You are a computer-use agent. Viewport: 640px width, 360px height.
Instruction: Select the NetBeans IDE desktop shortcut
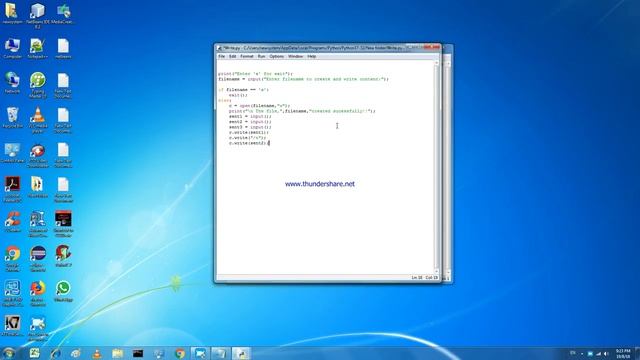pos(38,16)
